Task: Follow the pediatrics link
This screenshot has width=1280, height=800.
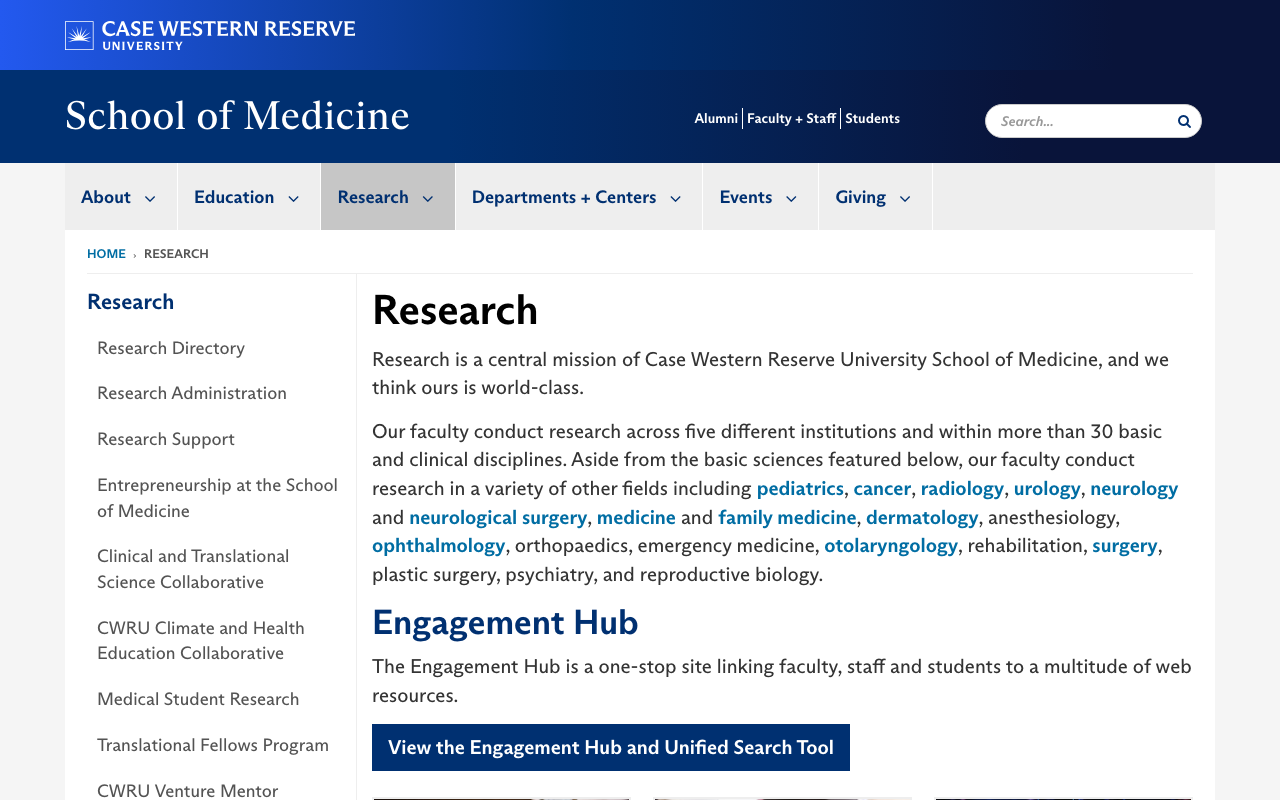Action: (800, 488)
